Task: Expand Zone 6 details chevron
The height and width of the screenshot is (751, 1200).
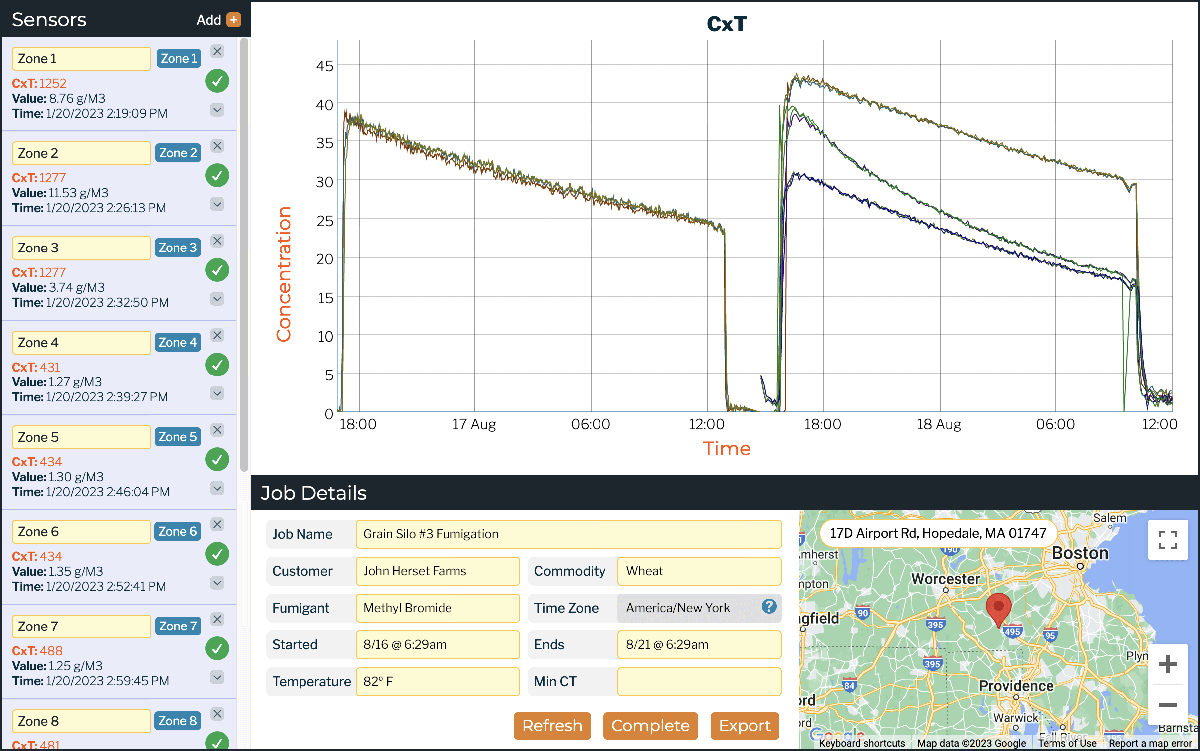Action: click(x=216, y=583)
